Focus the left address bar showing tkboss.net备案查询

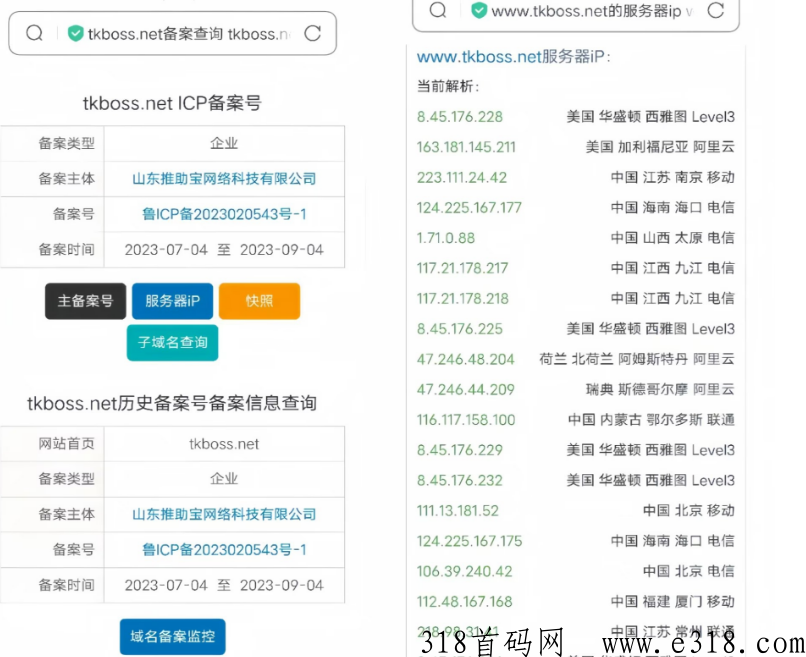(x=173, y=33)
